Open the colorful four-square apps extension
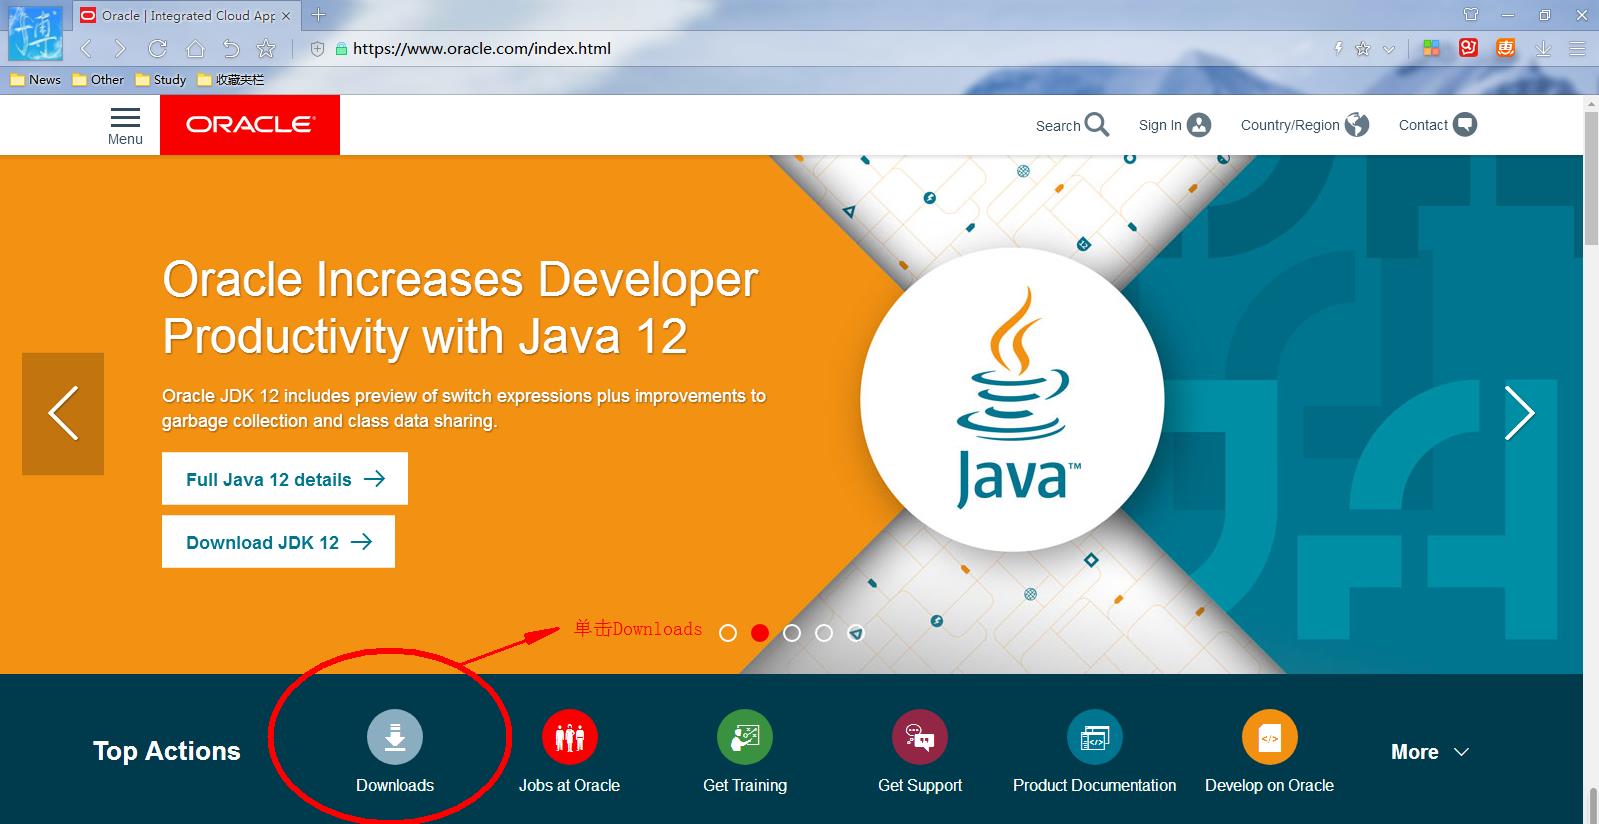 click(x=1431, y=48)
